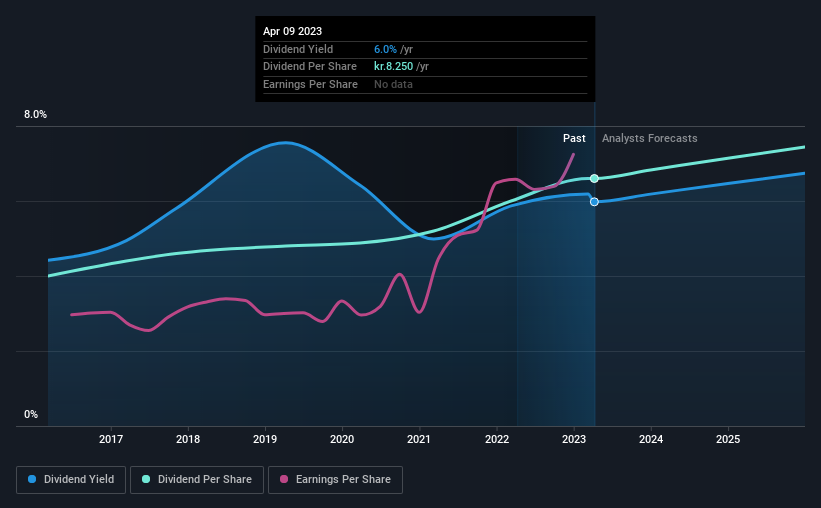Screen dimensions: 821x508
Task: Click the 2023 x-axis label
Action: point(574,439)
